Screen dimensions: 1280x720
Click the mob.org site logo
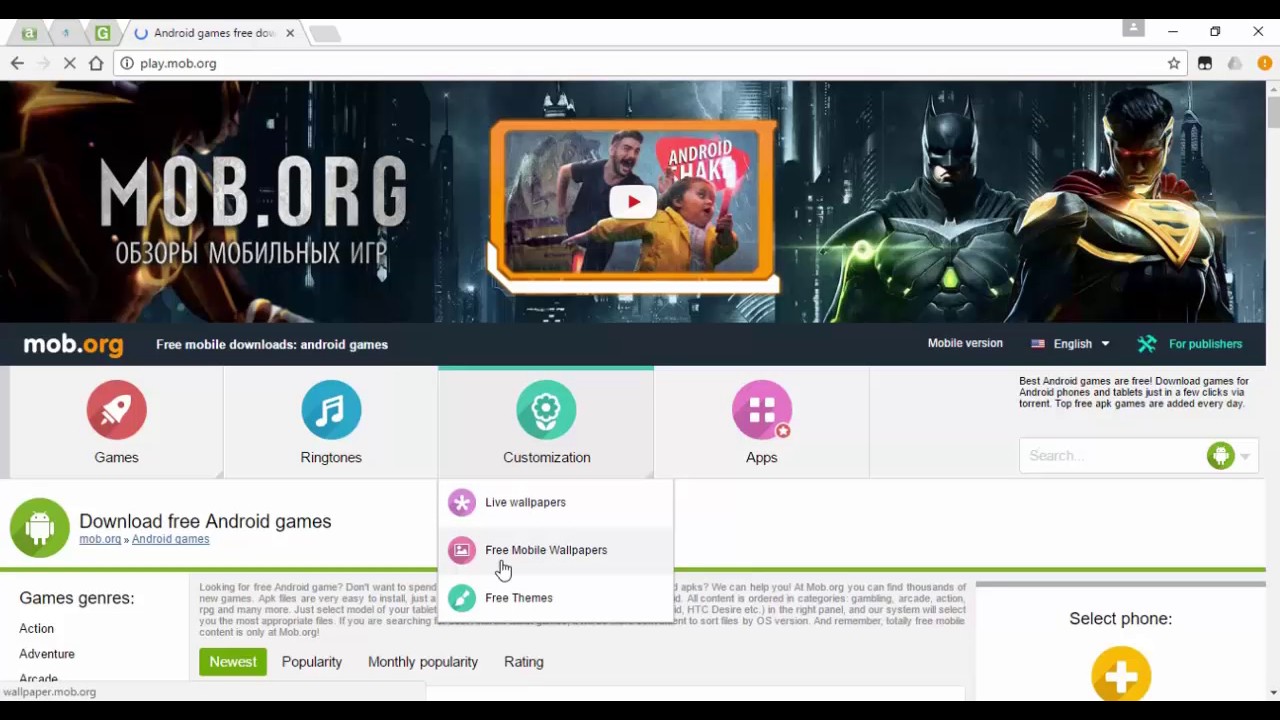73,345
